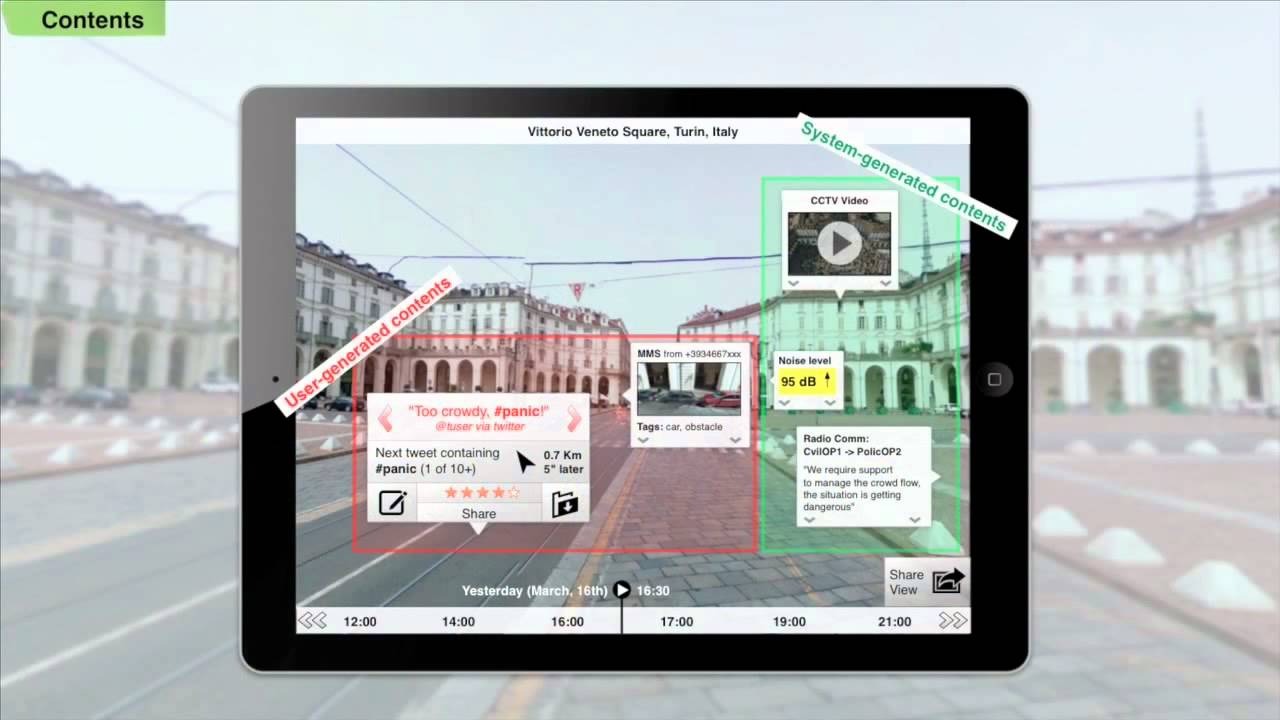Screen dimensions: 1280x720
Task: Click "Yesterday (March, 16th)" date label
Action: (534, 591)
